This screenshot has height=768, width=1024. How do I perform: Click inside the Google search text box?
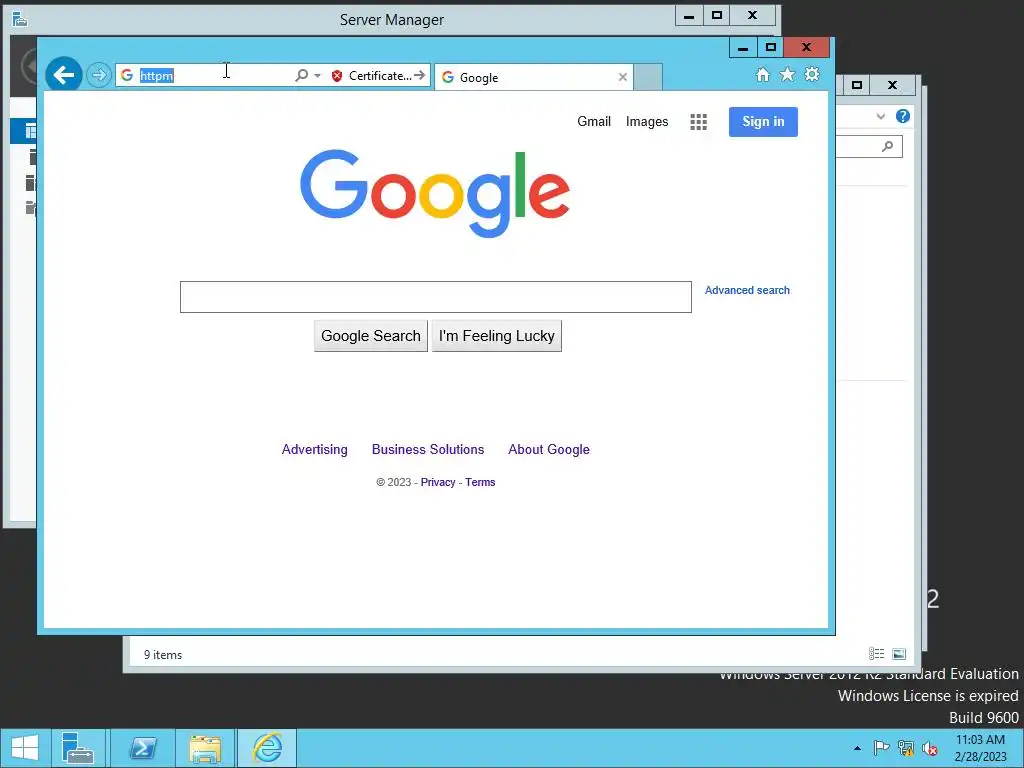[x=436, y=297]
